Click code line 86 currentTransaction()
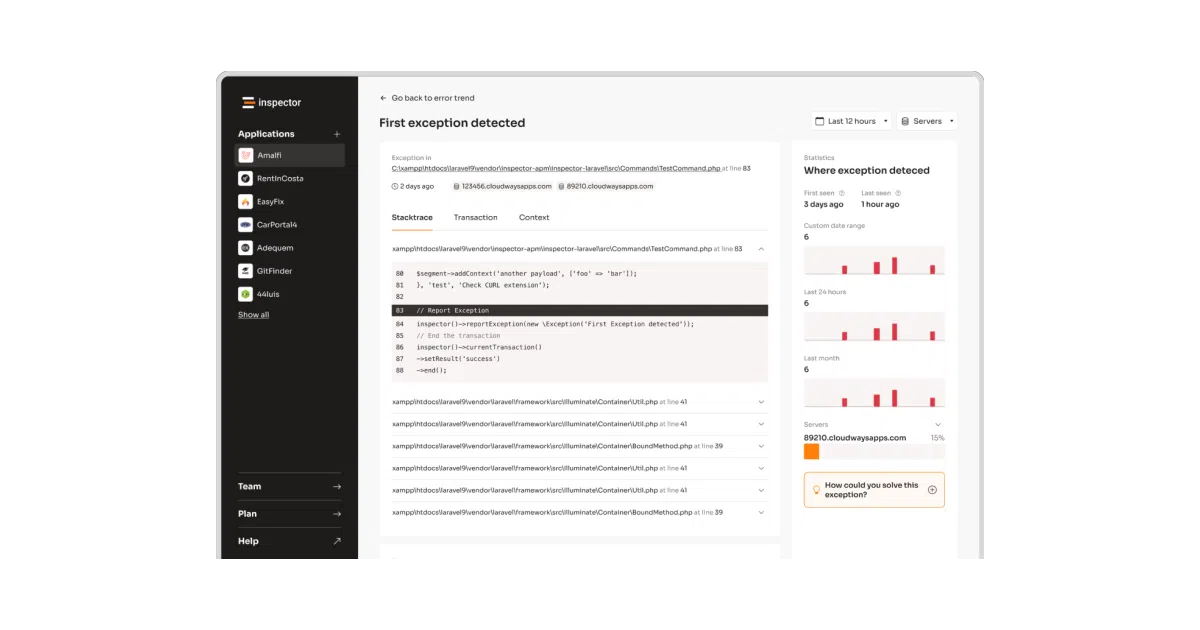This screenshot has height=630, width=1200. [x=479, y=347]
